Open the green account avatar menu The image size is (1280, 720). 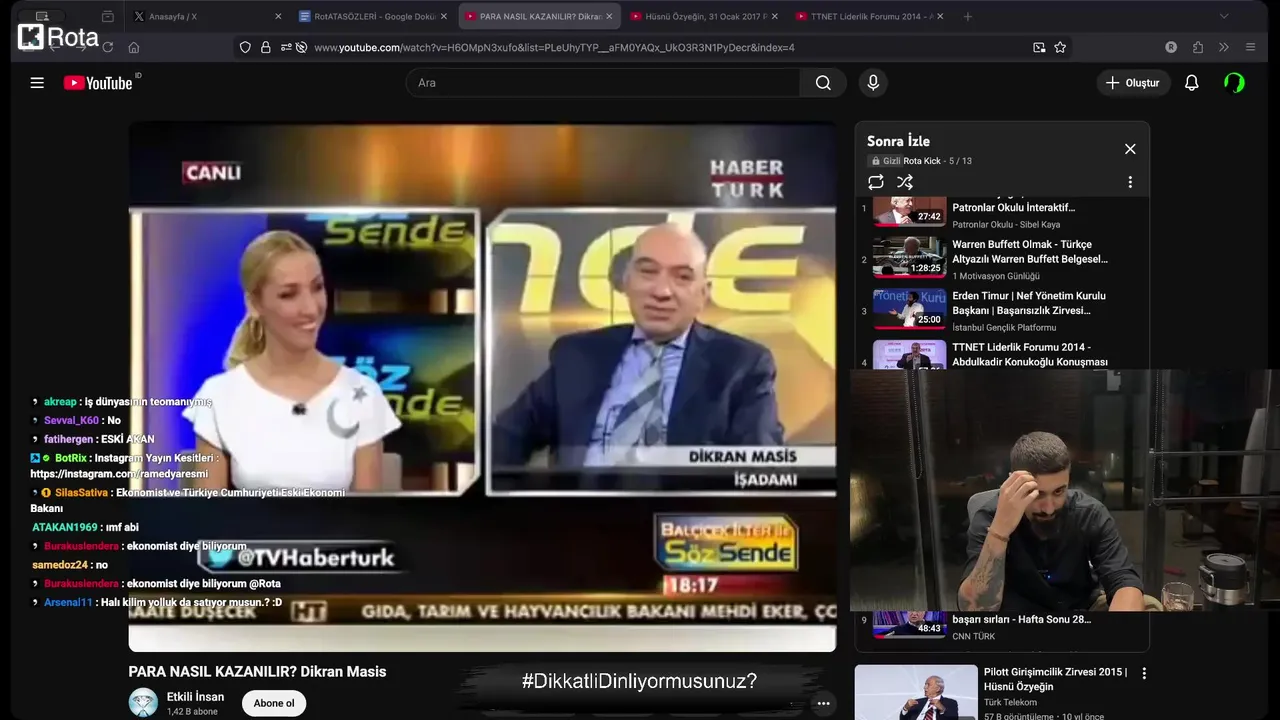(x=1234, y=83)
